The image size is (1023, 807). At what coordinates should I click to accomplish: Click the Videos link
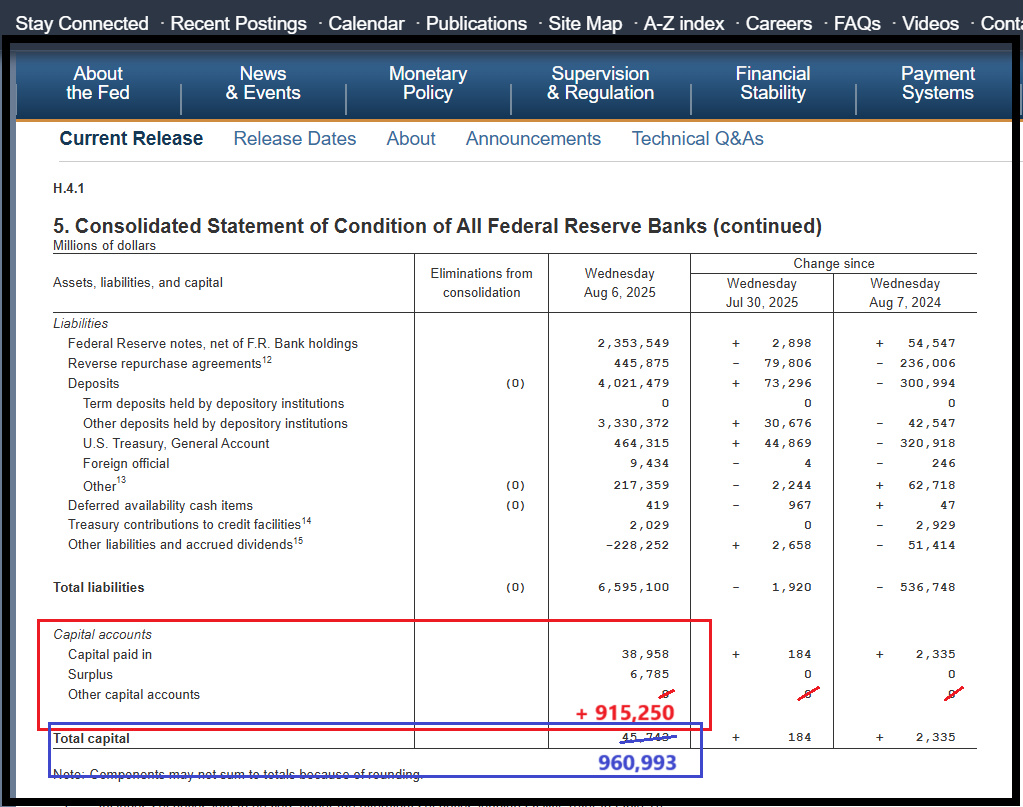point(930,23)
